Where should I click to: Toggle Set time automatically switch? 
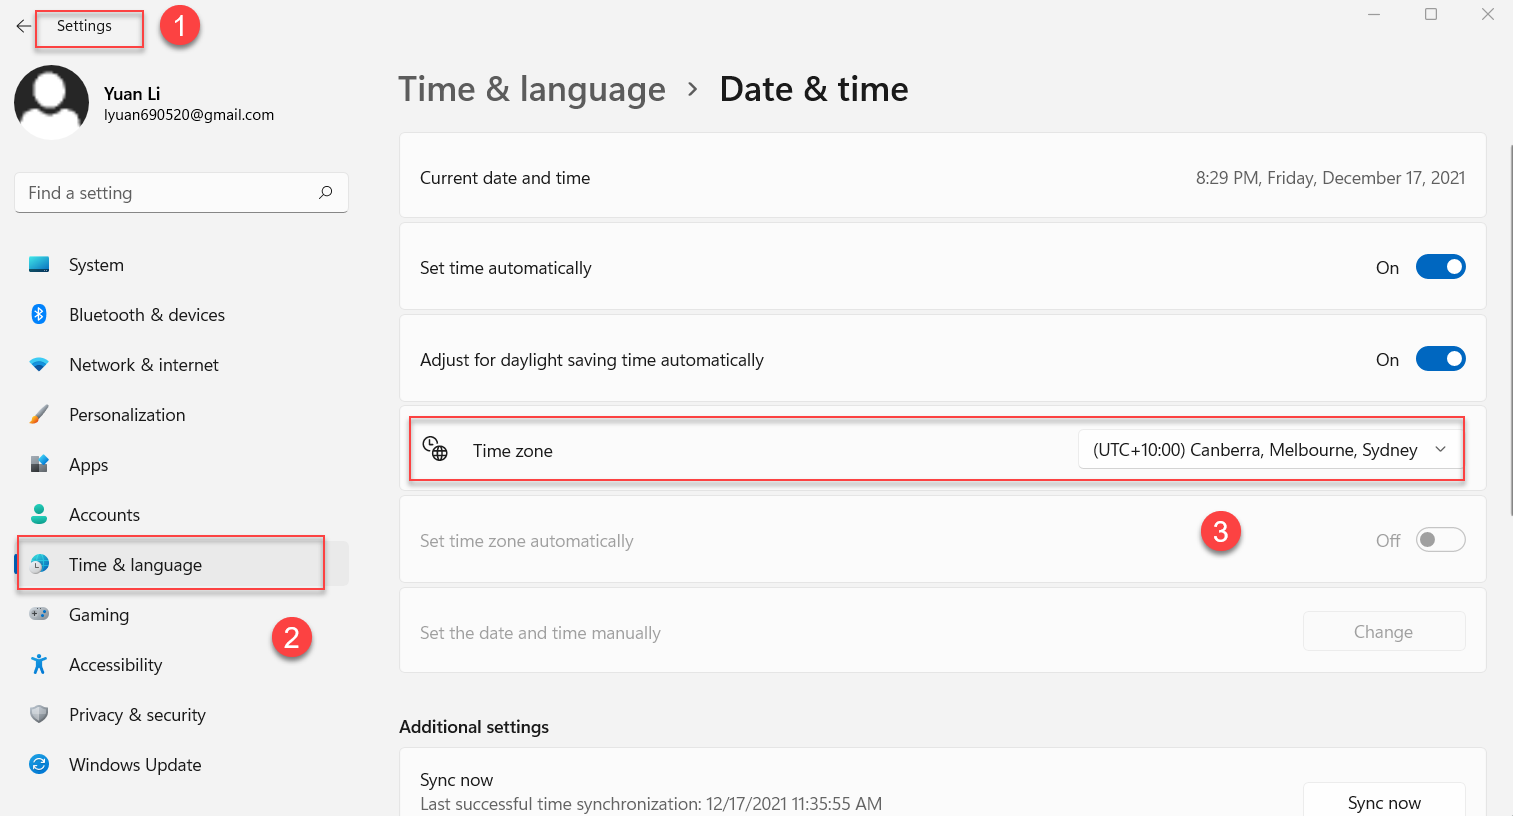tap(1440, 267)
